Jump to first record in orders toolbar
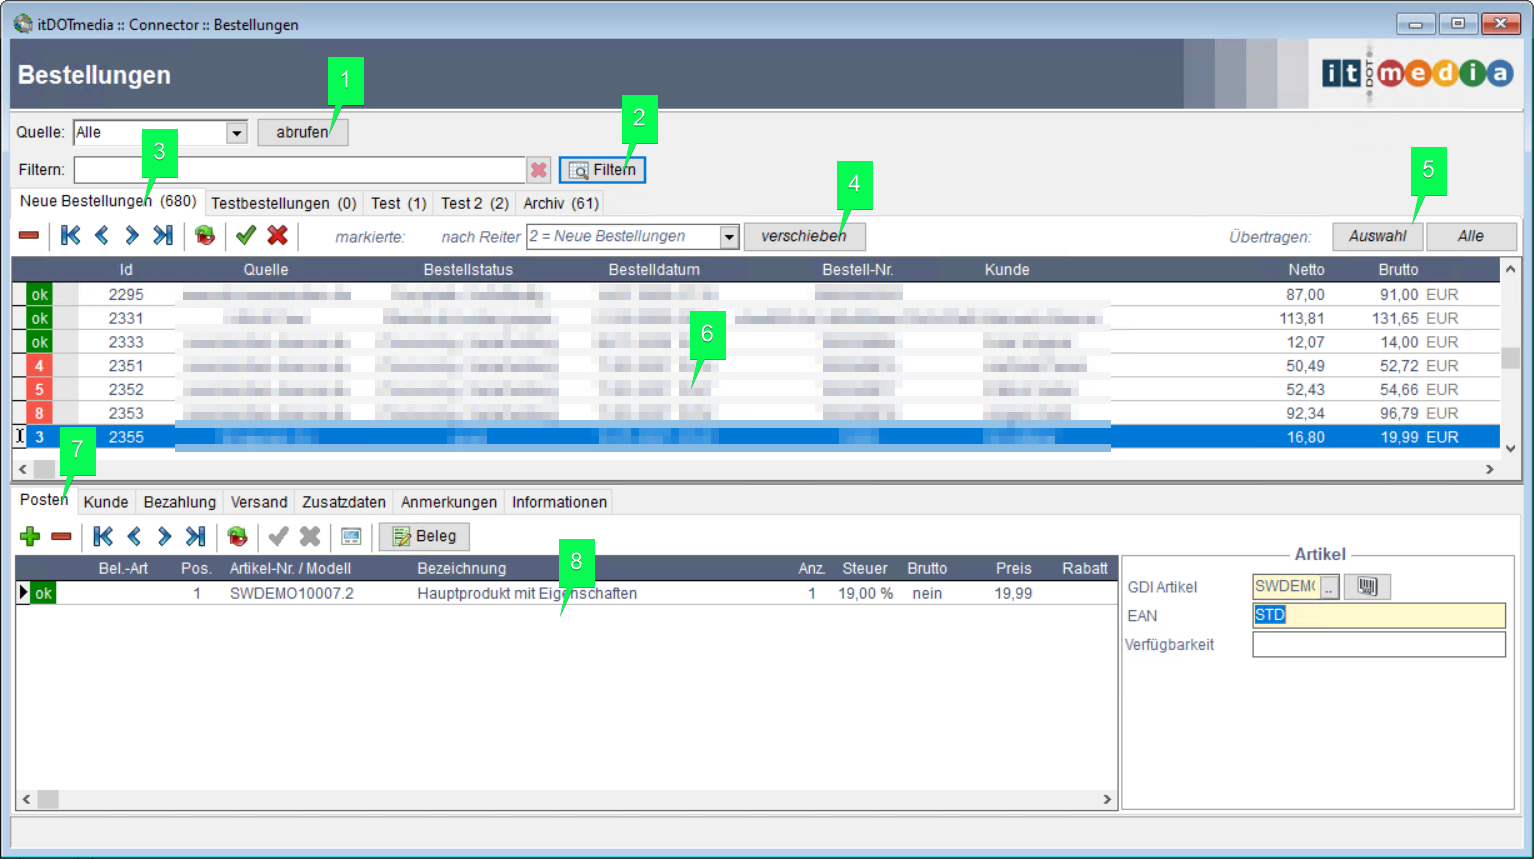This screenshot has height=859, width=1534. pyautogui.click(x=70, y=236)
